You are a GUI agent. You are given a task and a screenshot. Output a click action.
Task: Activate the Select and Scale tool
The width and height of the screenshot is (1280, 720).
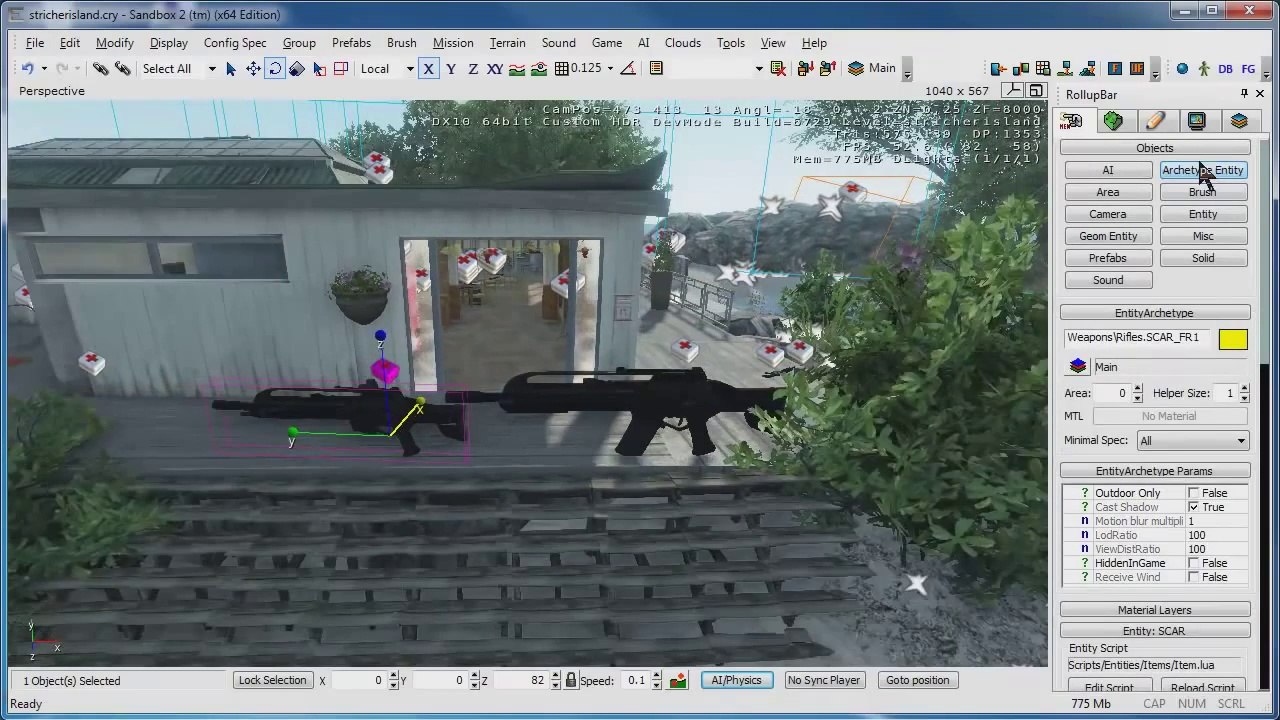click(x=297, y=69)
